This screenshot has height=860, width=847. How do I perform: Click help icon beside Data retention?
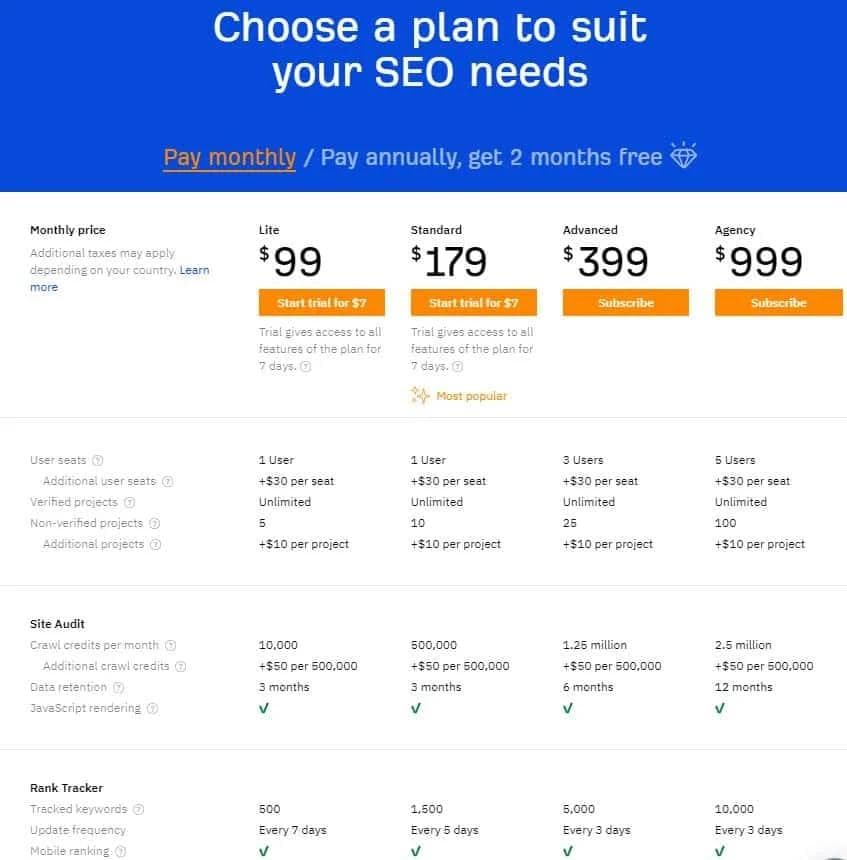click(x=118, y=687)
